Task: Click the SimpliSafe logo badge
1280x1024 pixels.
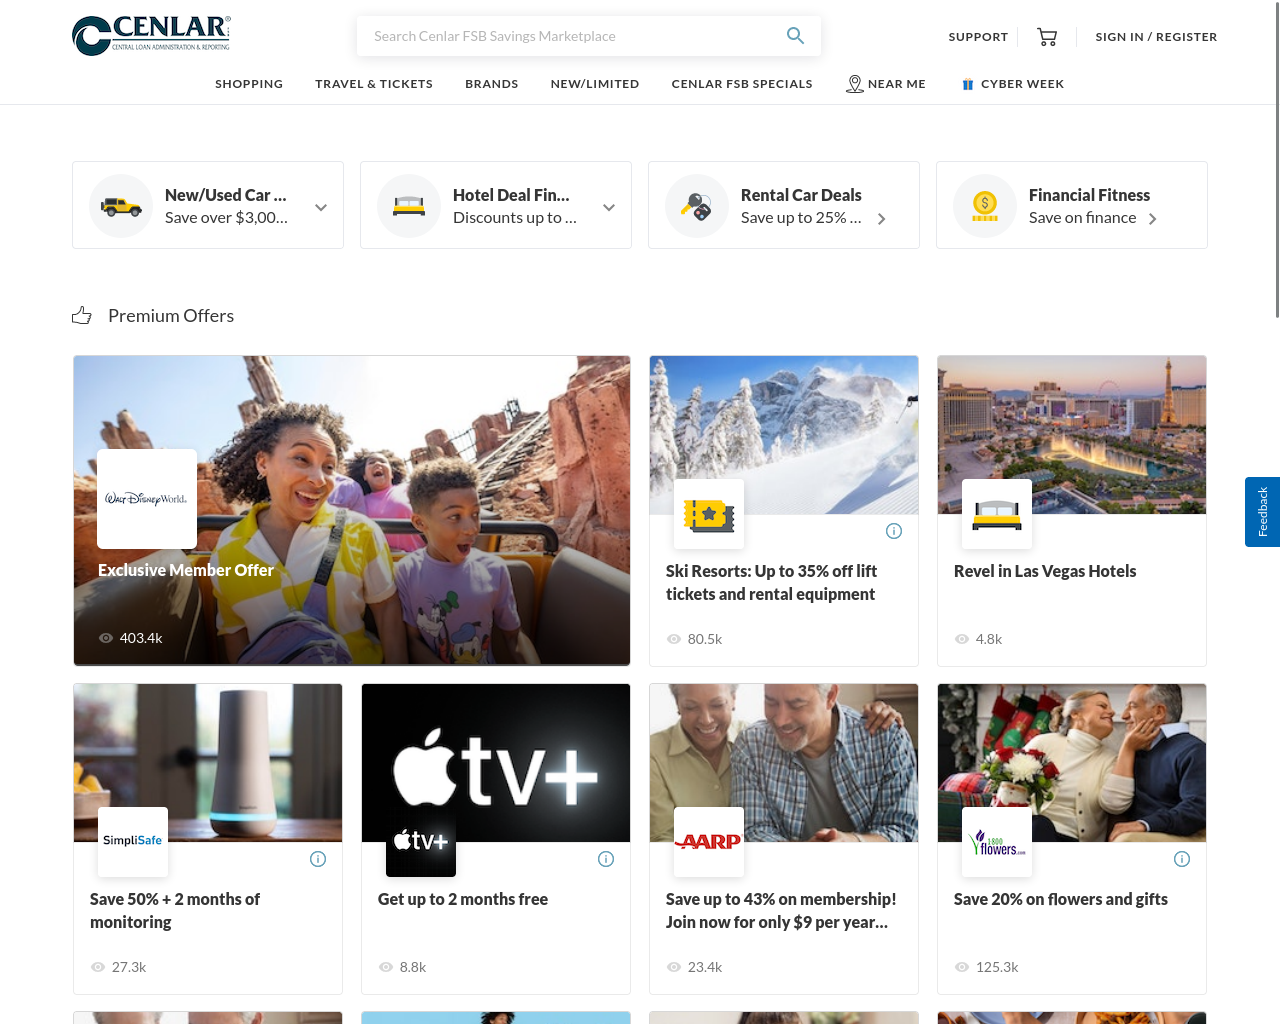Action: [x=133, y=842]
